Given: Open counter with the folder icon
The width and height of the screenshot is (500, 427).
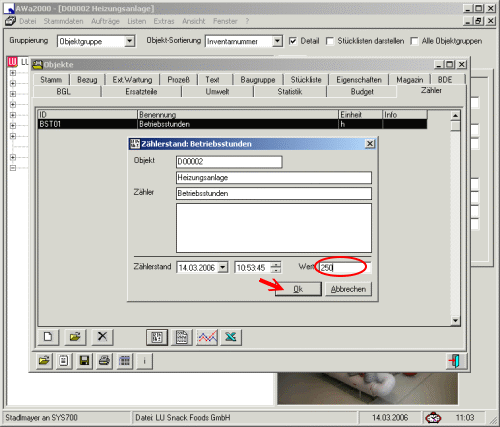Looking at the screenshot, I should click(x=75, y=337).
